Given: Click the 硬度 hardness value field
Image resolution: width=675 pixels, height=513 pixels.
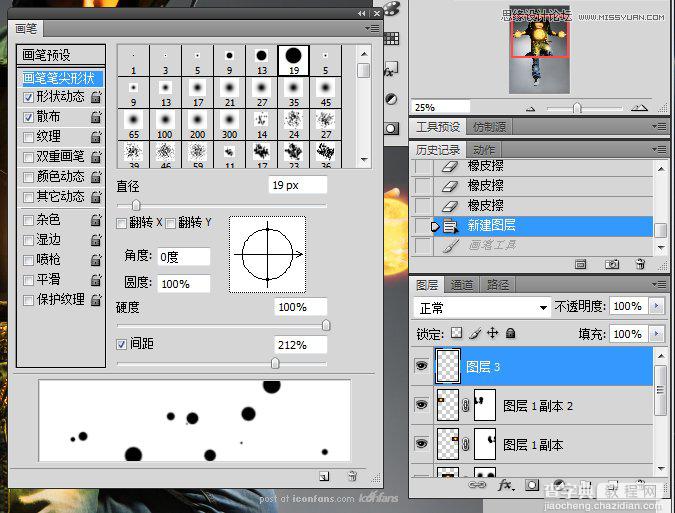Looking at the screenshot, I should tap(300, 307).
